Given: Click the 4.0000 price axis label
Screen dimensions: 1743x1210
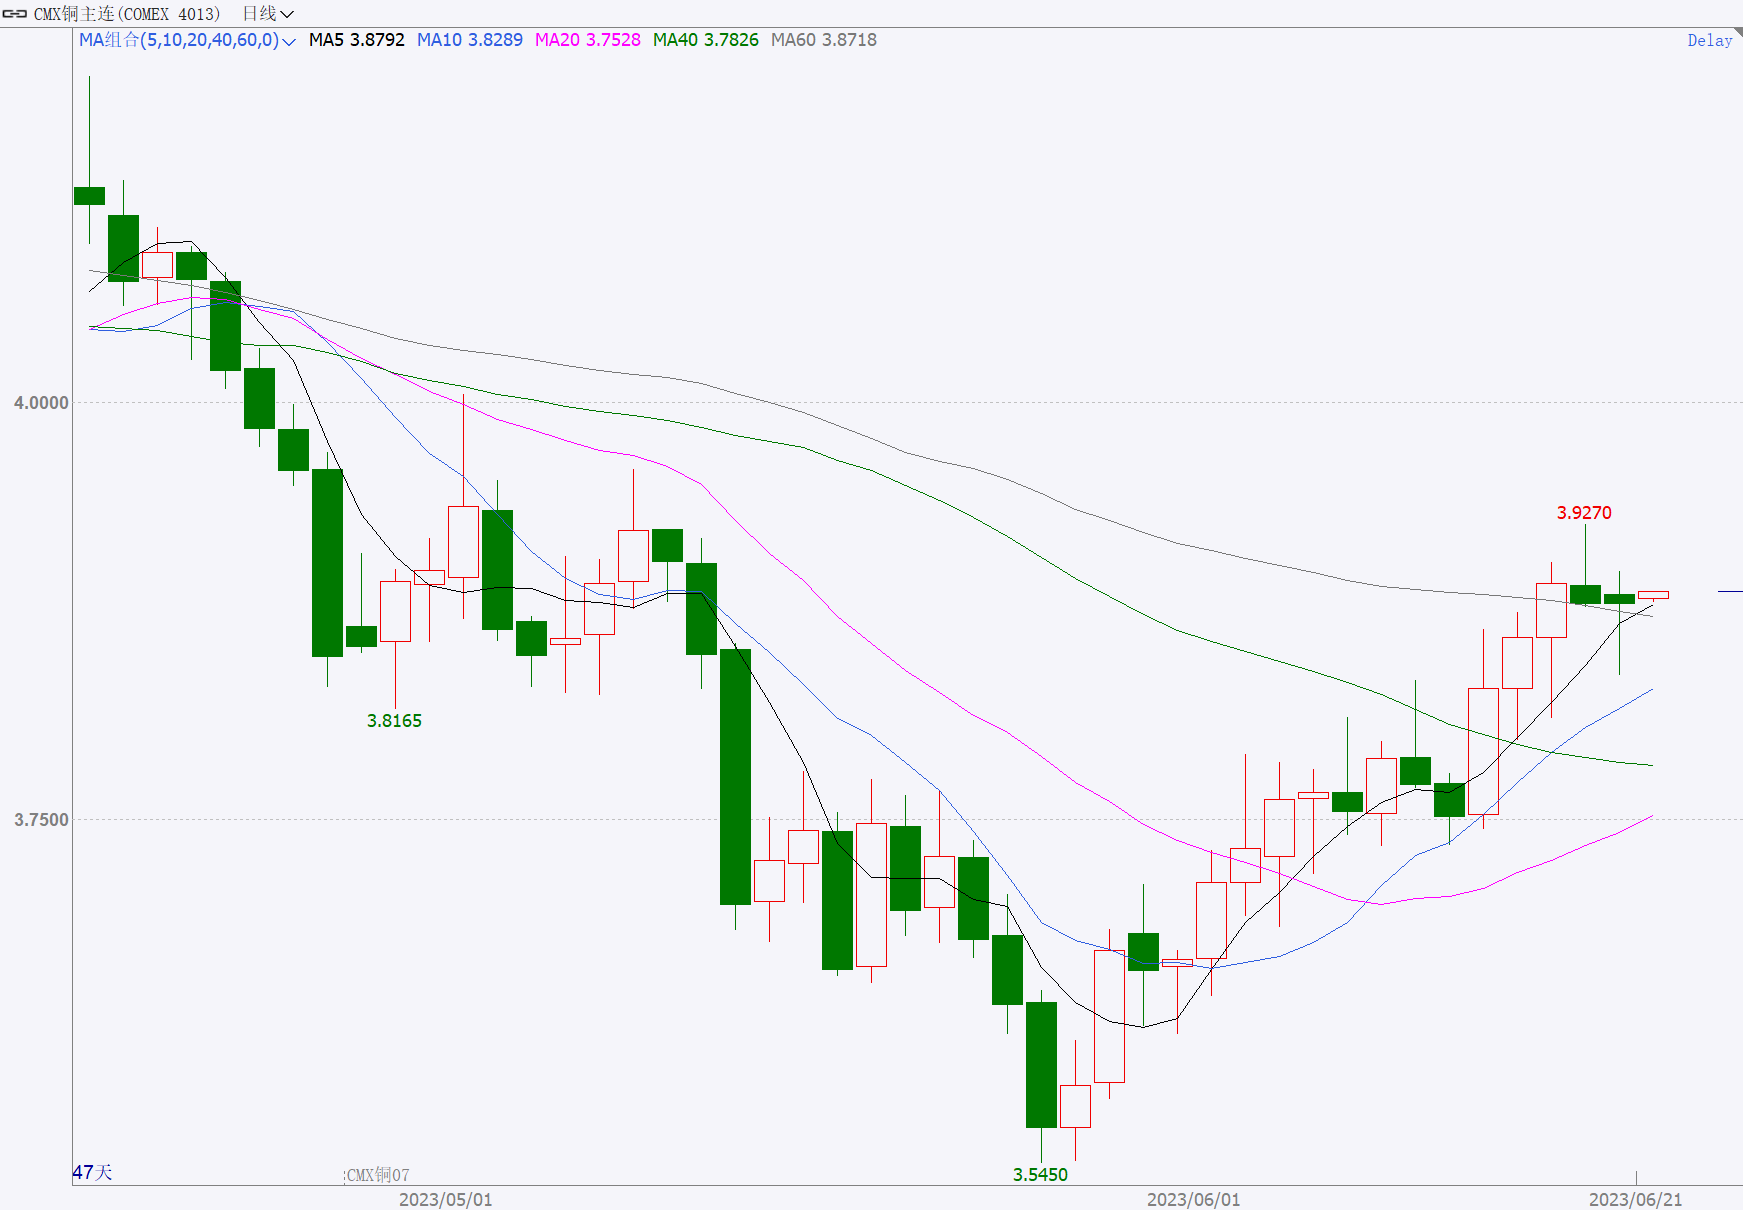Looking at the screenshot, I should [41, 403].
